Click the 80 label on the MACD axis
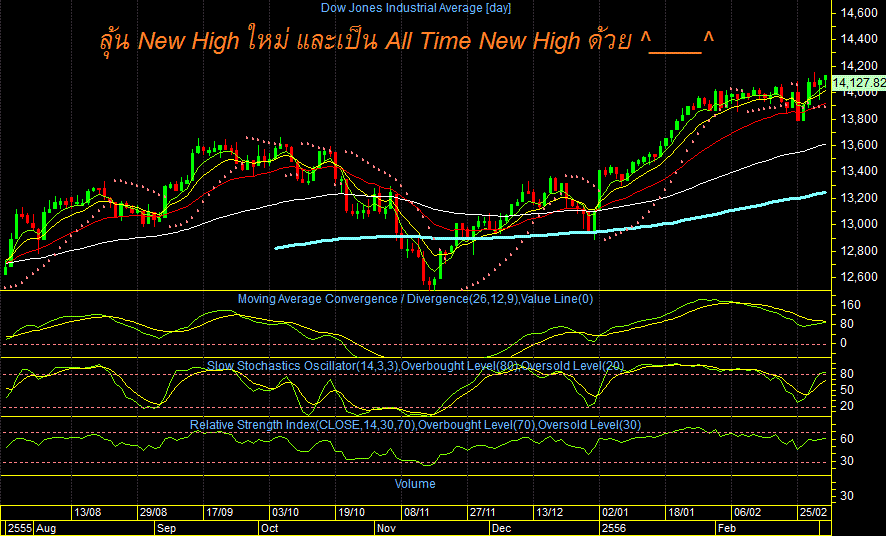Image resolution: width=886 pixels, height=536 pixels. 846,324
